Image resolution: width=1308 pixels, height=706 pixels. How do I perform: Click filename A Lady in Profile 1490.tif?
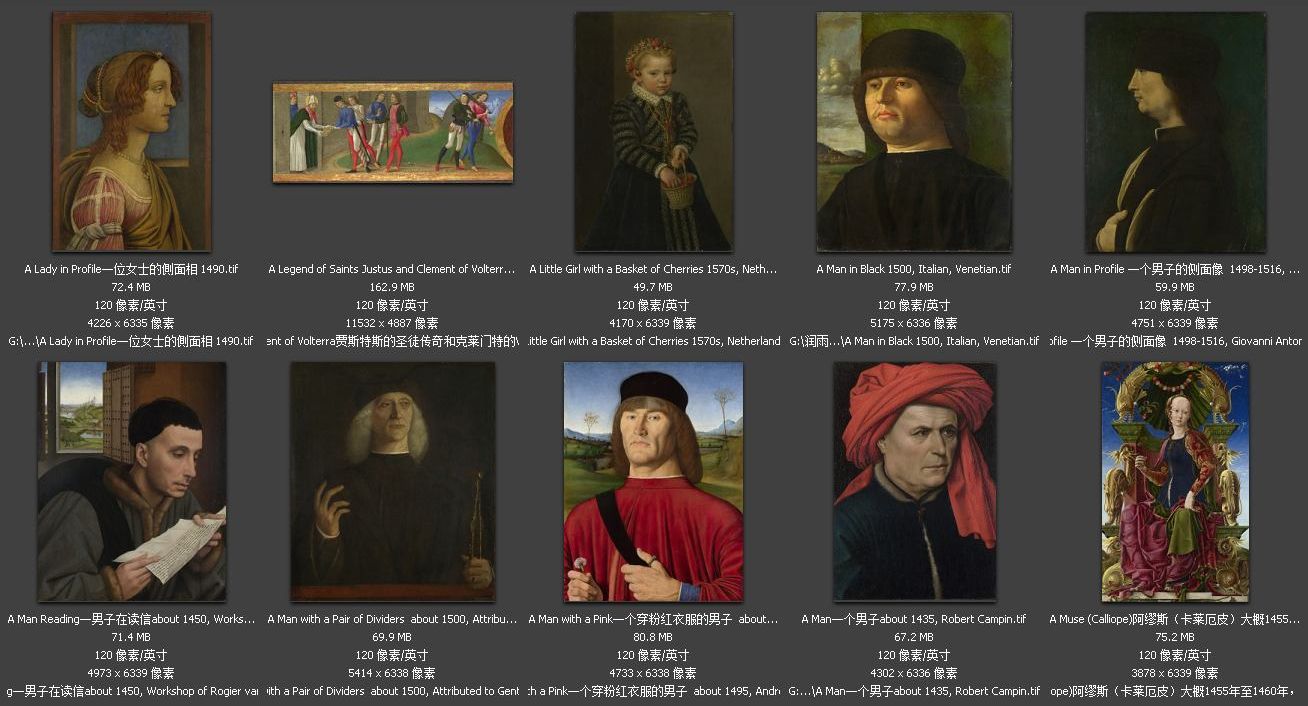point(131,269)
